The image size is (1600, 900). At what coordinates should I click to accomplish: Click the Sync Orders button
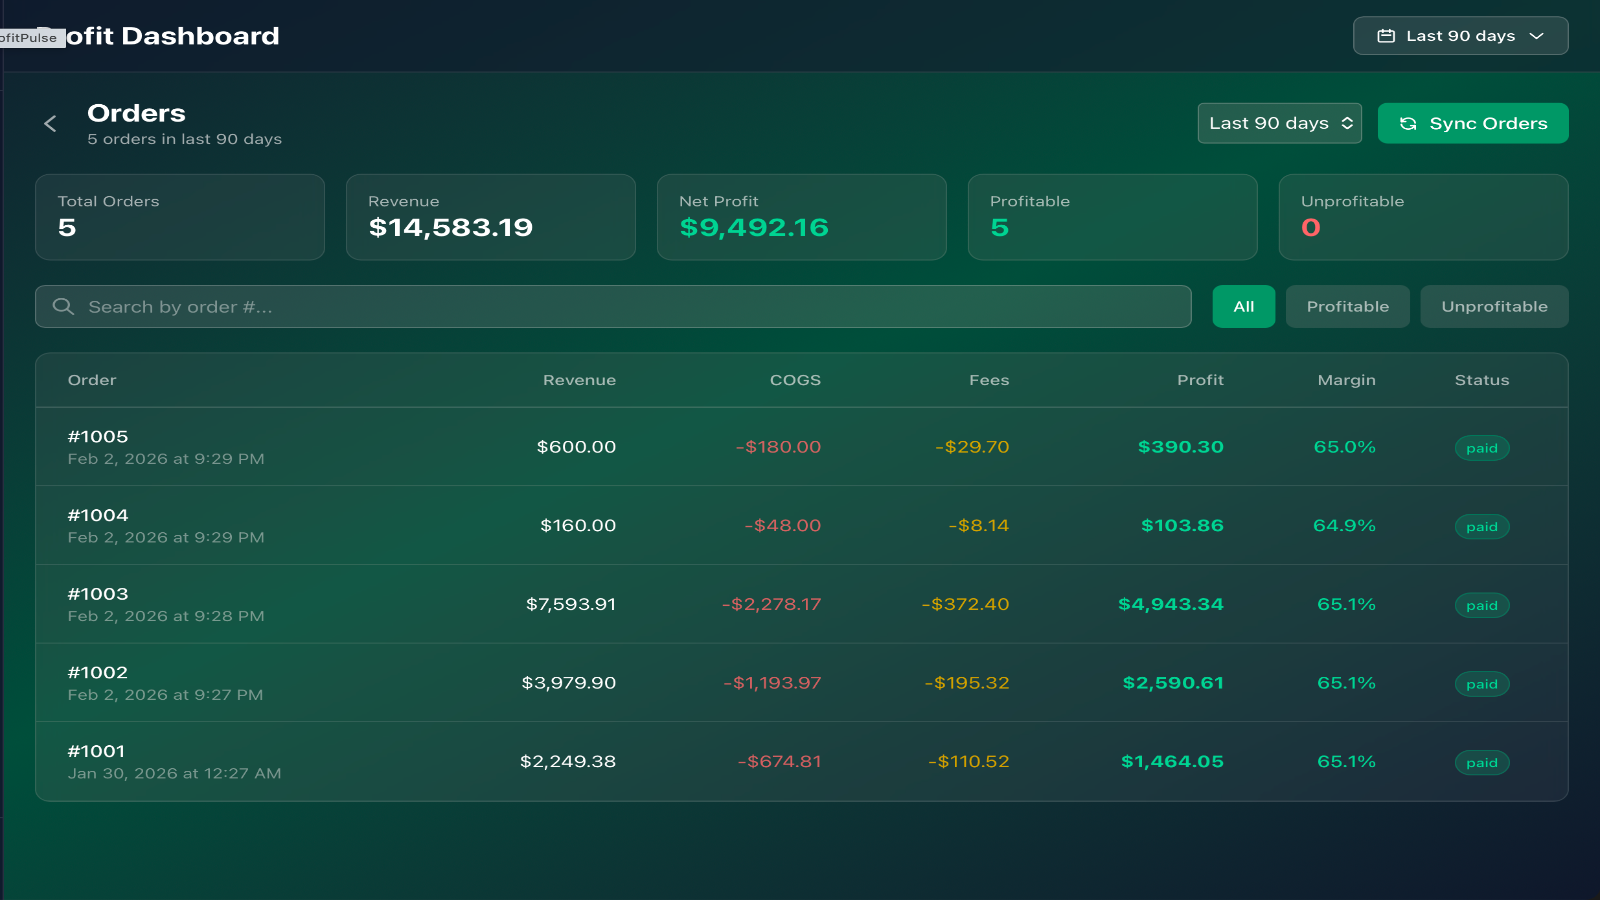click(x=1472, y=123)
